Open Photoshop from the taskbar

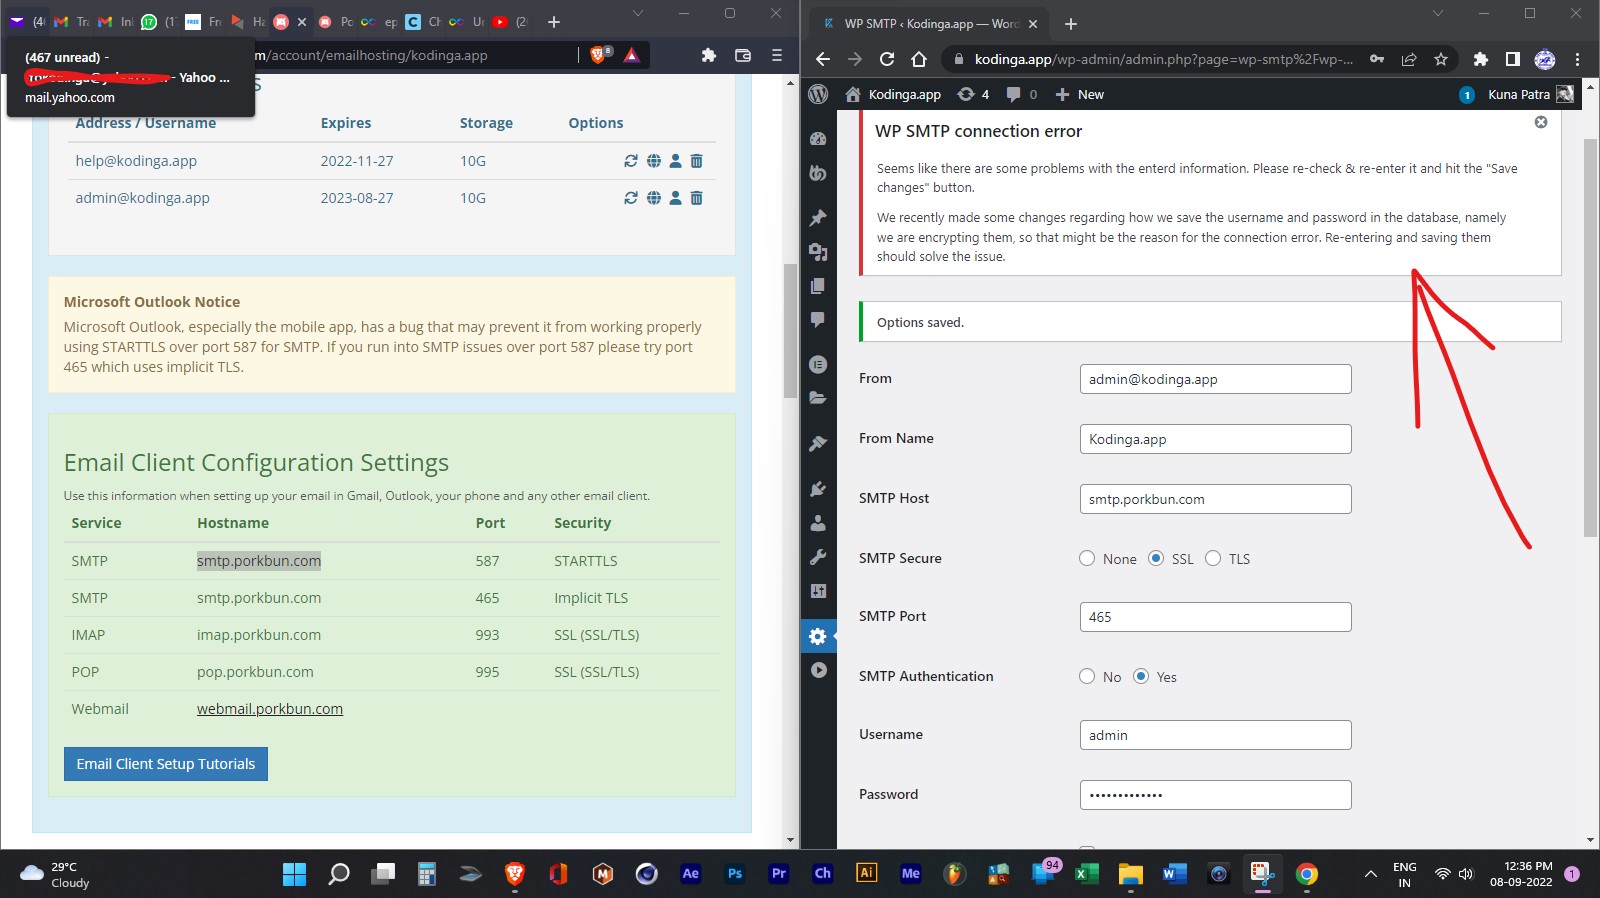click(x=735, y=874)
